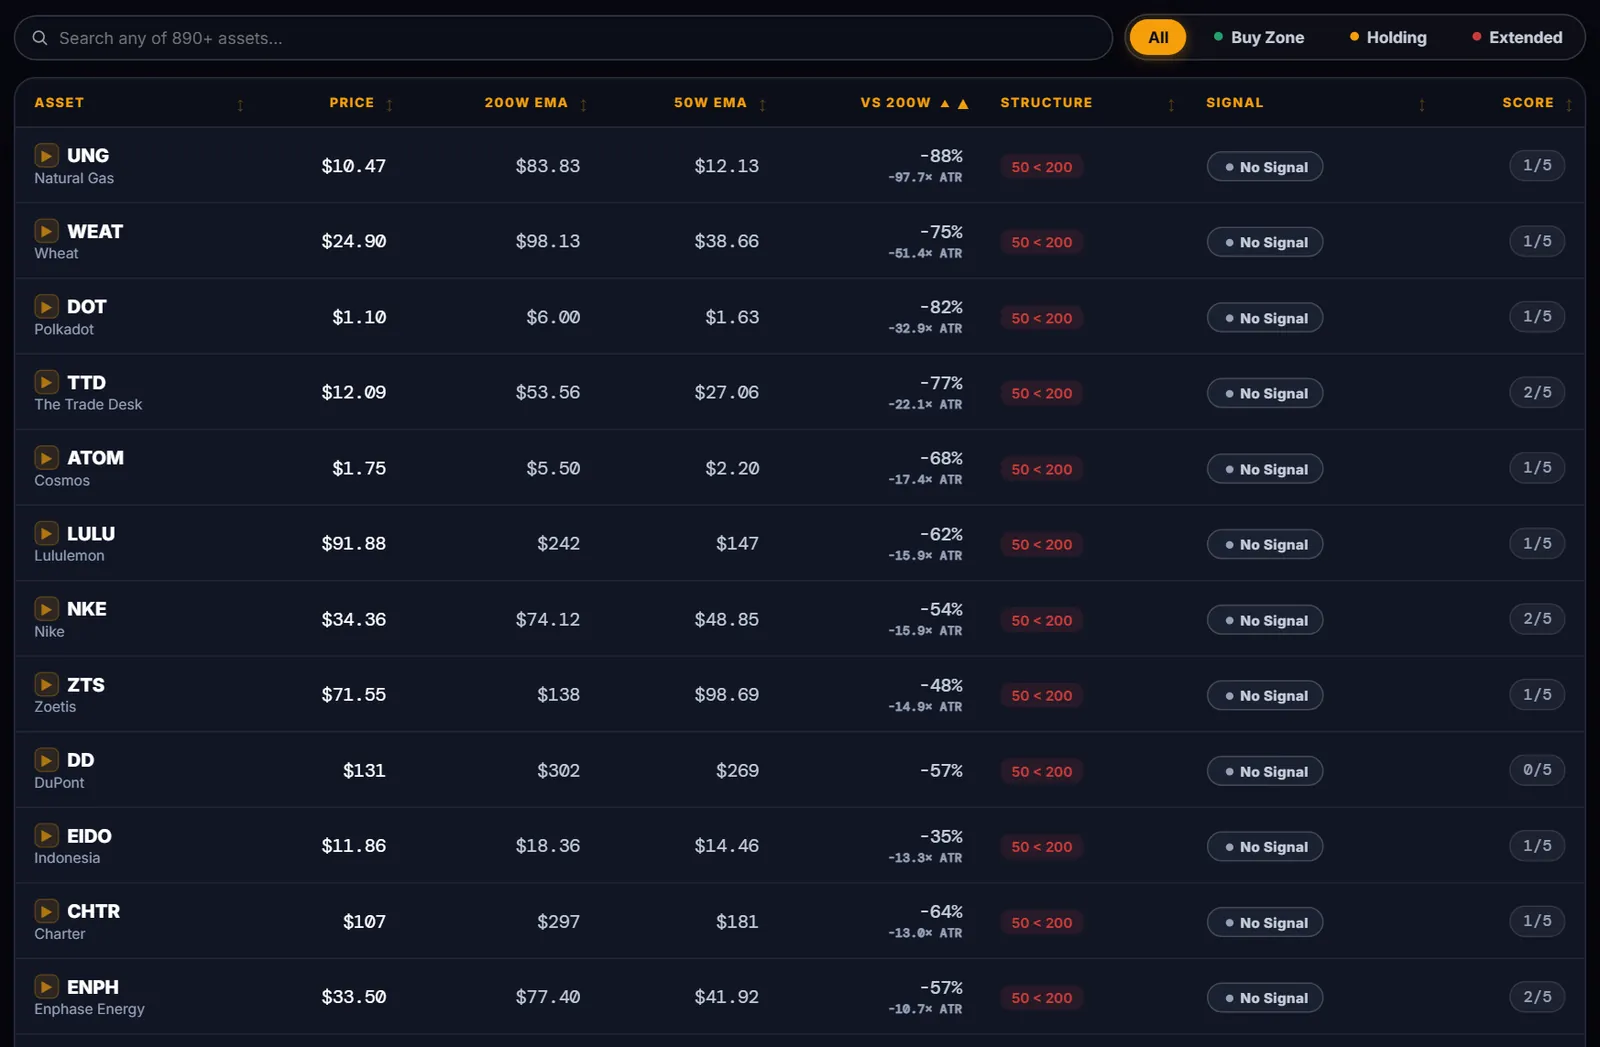Click the $297 200W EMA for CHTR

[558, 921]
